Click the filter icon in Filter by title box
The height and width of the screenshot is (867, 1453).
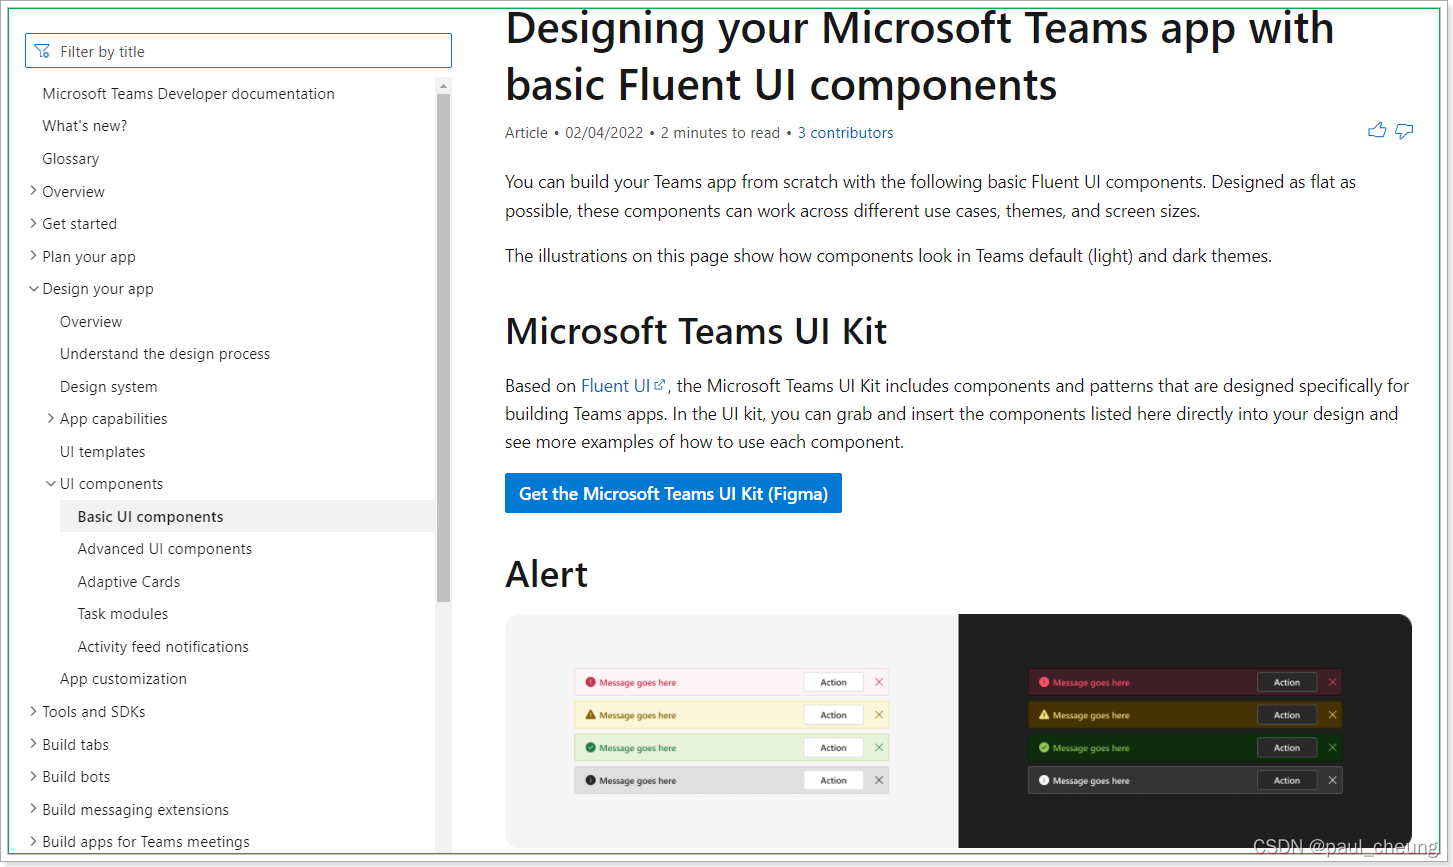(x=42, y=51)
